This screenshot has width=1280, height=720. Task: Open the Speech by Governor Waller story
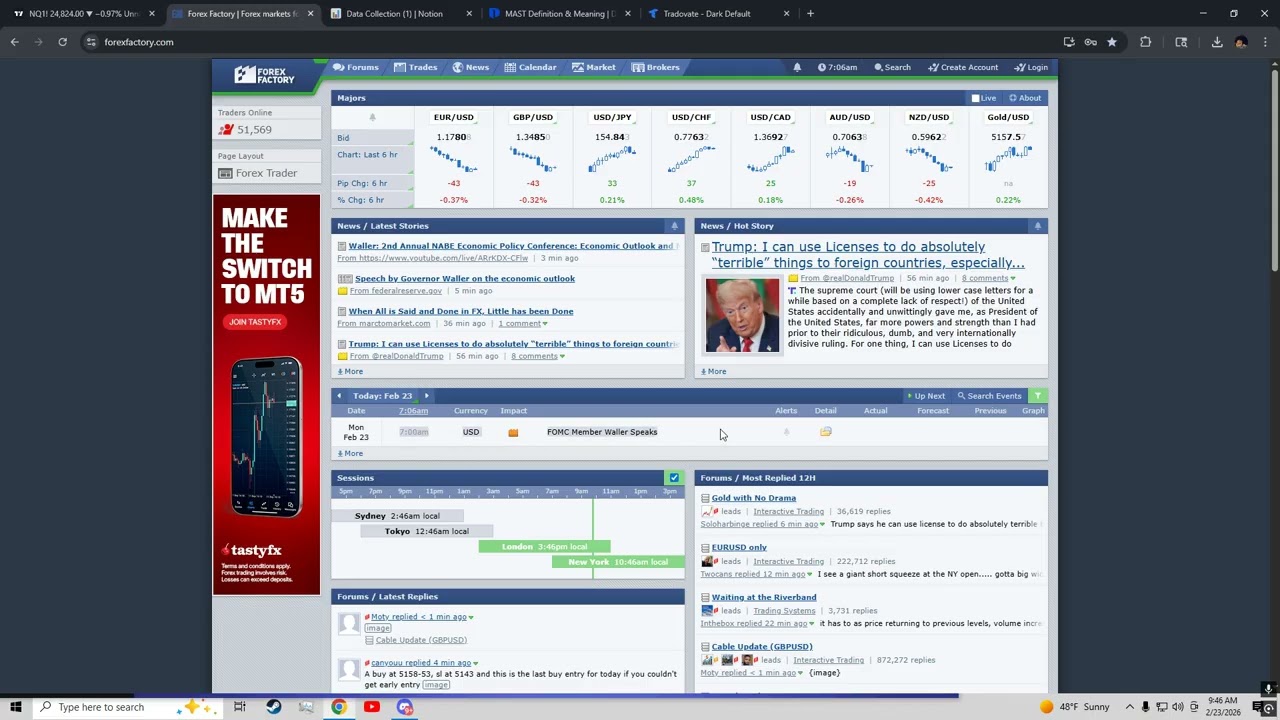click(x=465, y=279)
